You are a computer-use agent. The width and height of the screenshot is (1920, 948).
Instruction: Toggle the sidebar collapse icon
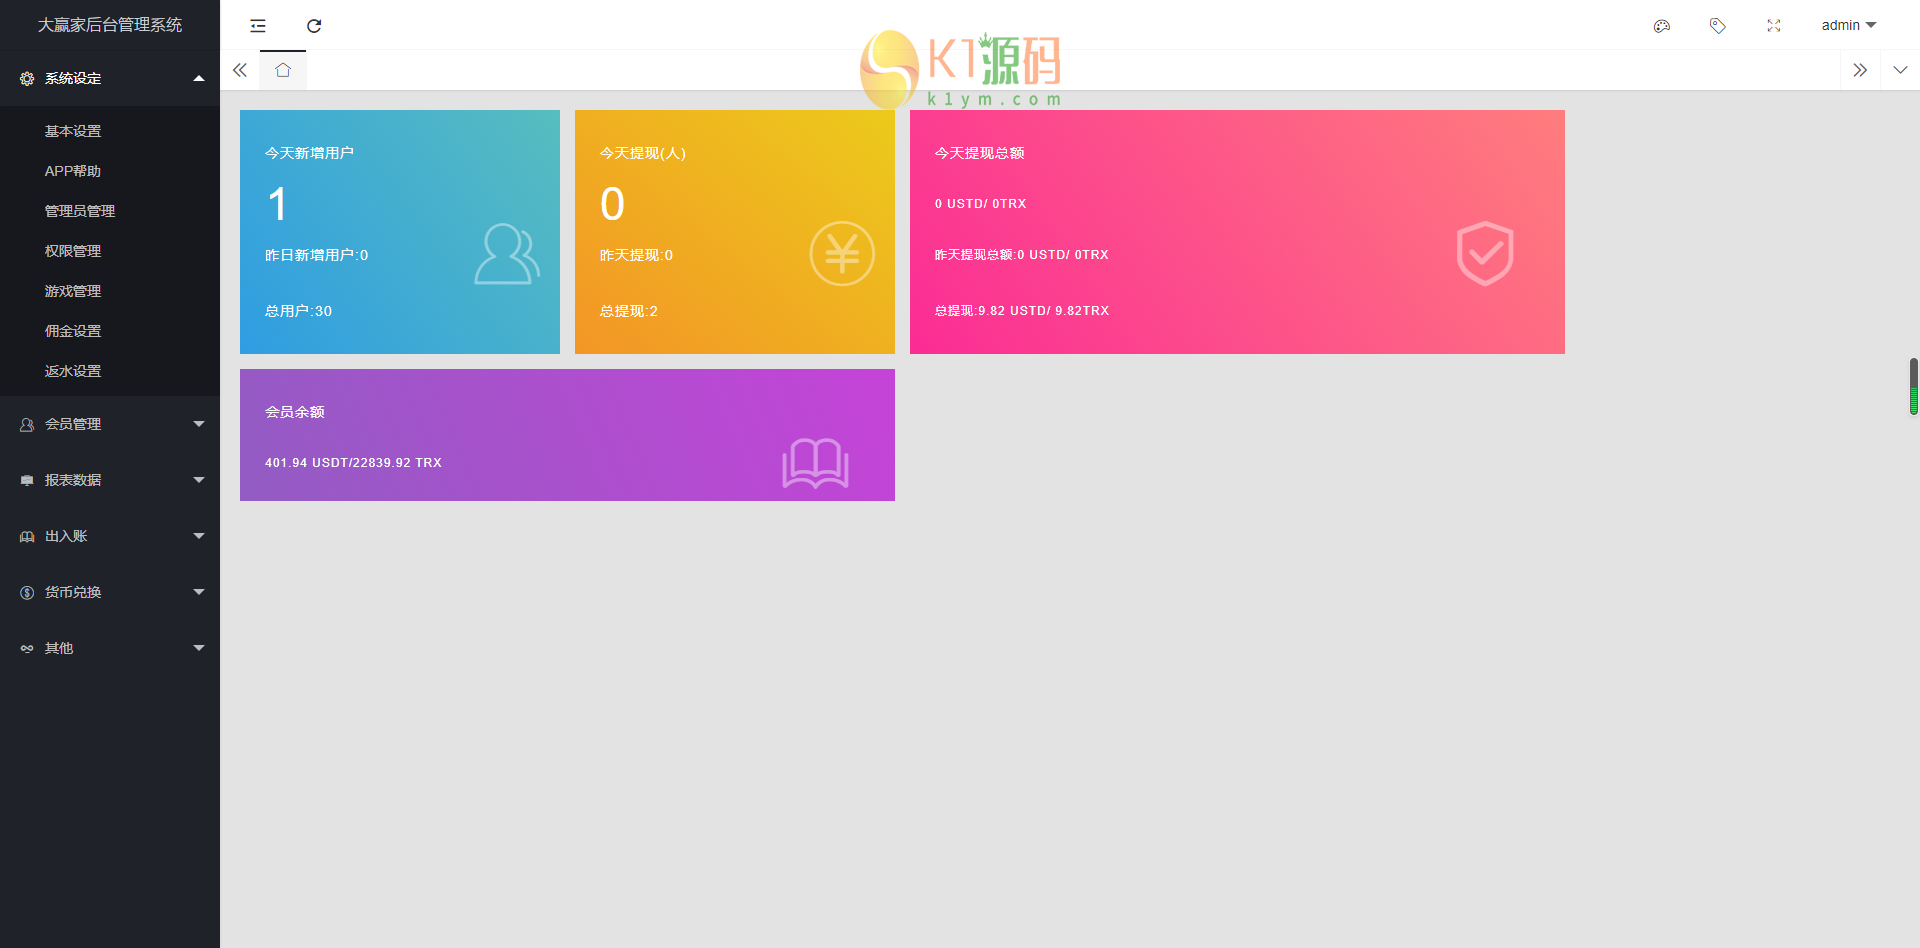258,26
